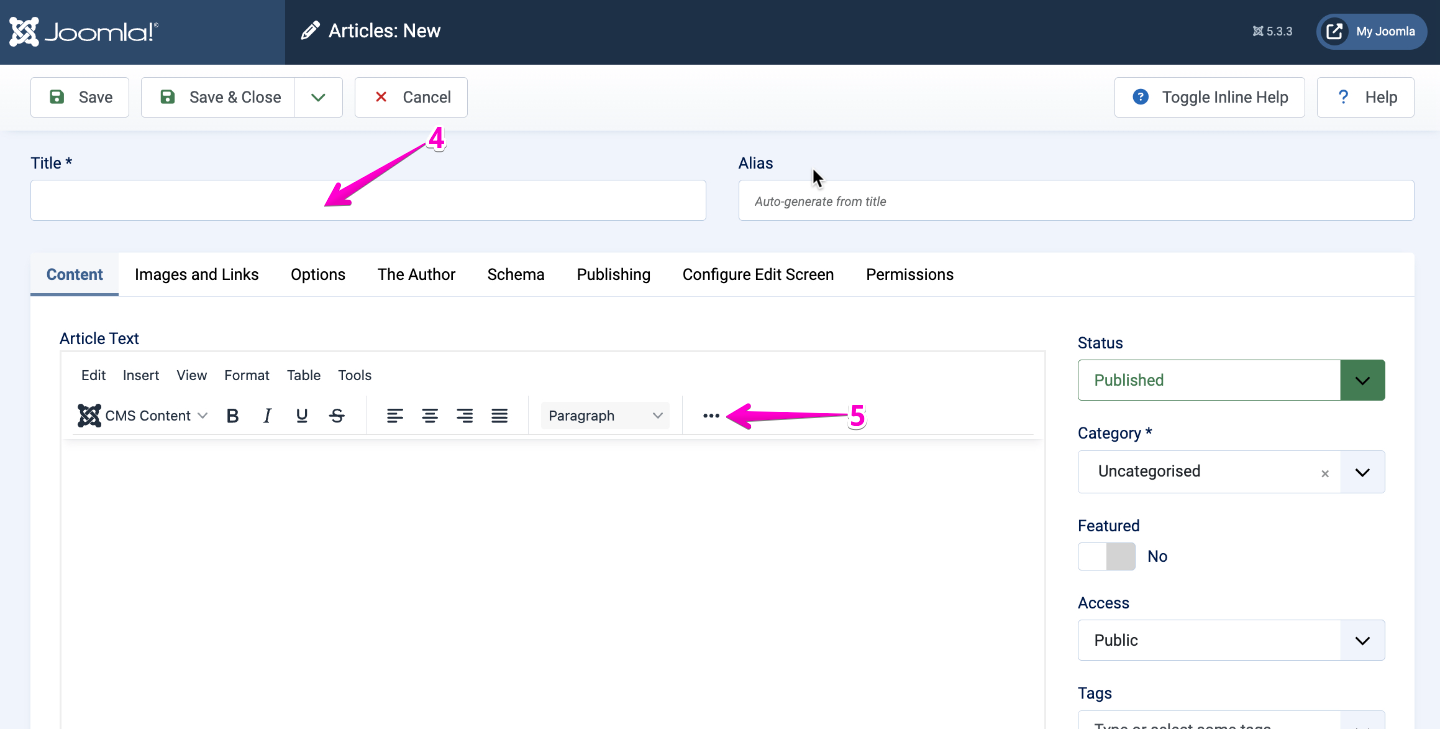Justify the article text

point(500,416)
